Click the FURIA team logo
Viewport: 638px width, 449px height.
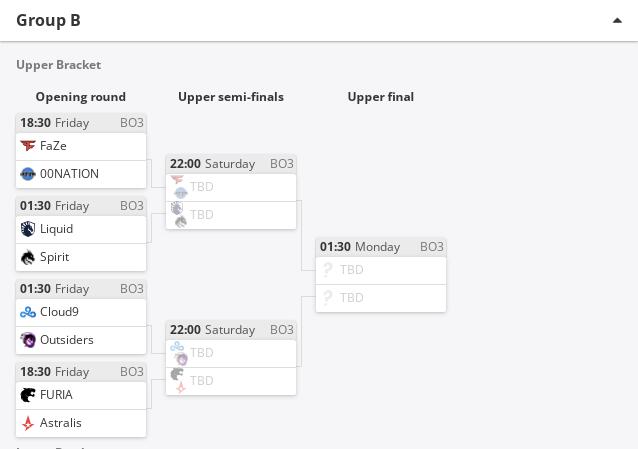(x=28, y=395)
